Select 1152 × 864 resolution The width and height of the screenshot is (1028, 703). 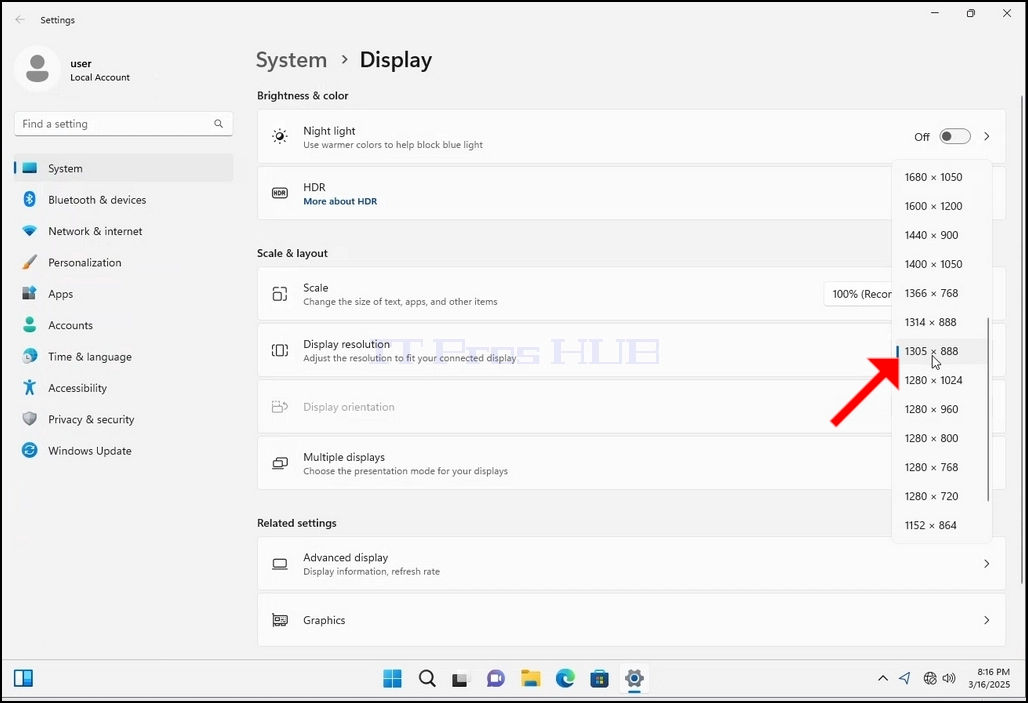941,525
